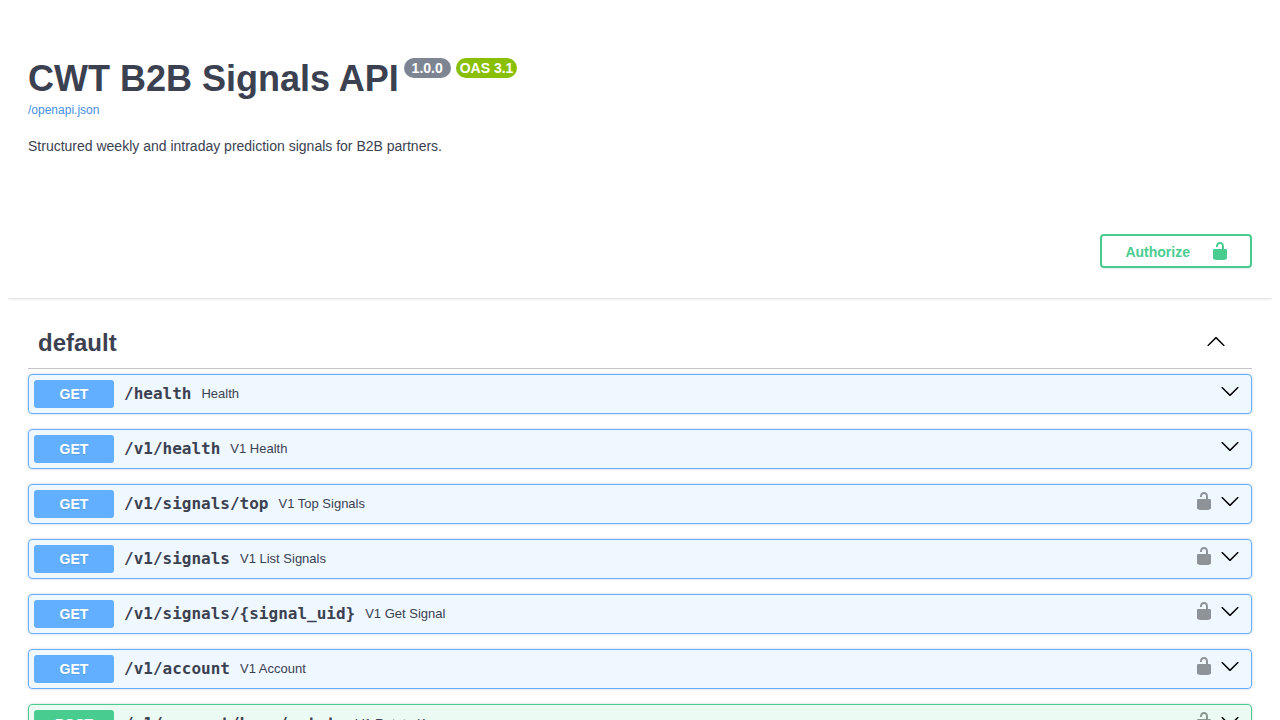The width and height of the screenshot is (1280, 720).
Task: Open the /openapi.json link
Action: coord(64,110)
